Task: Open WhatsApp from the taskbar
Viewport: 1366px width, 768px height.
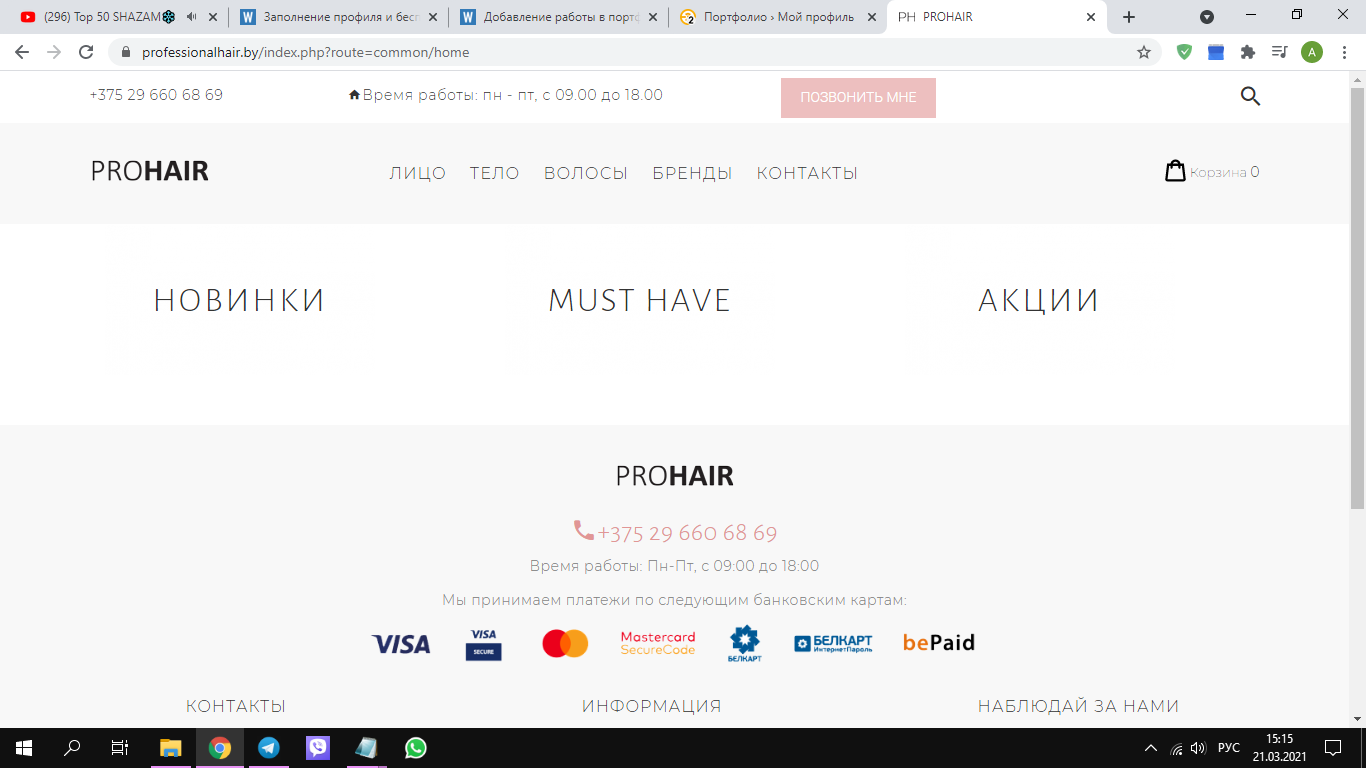Action: click(x=415, y=747)
